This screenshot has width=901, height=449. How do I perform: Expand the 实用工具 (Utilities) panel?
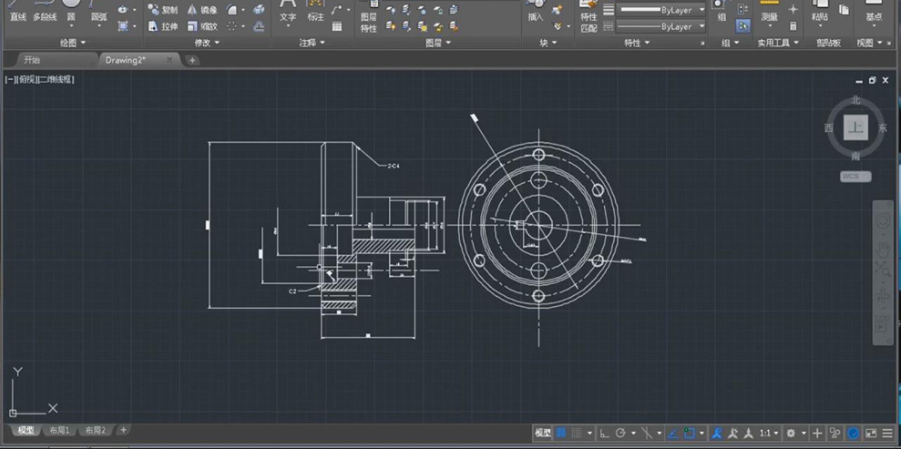tap(778, 43)
